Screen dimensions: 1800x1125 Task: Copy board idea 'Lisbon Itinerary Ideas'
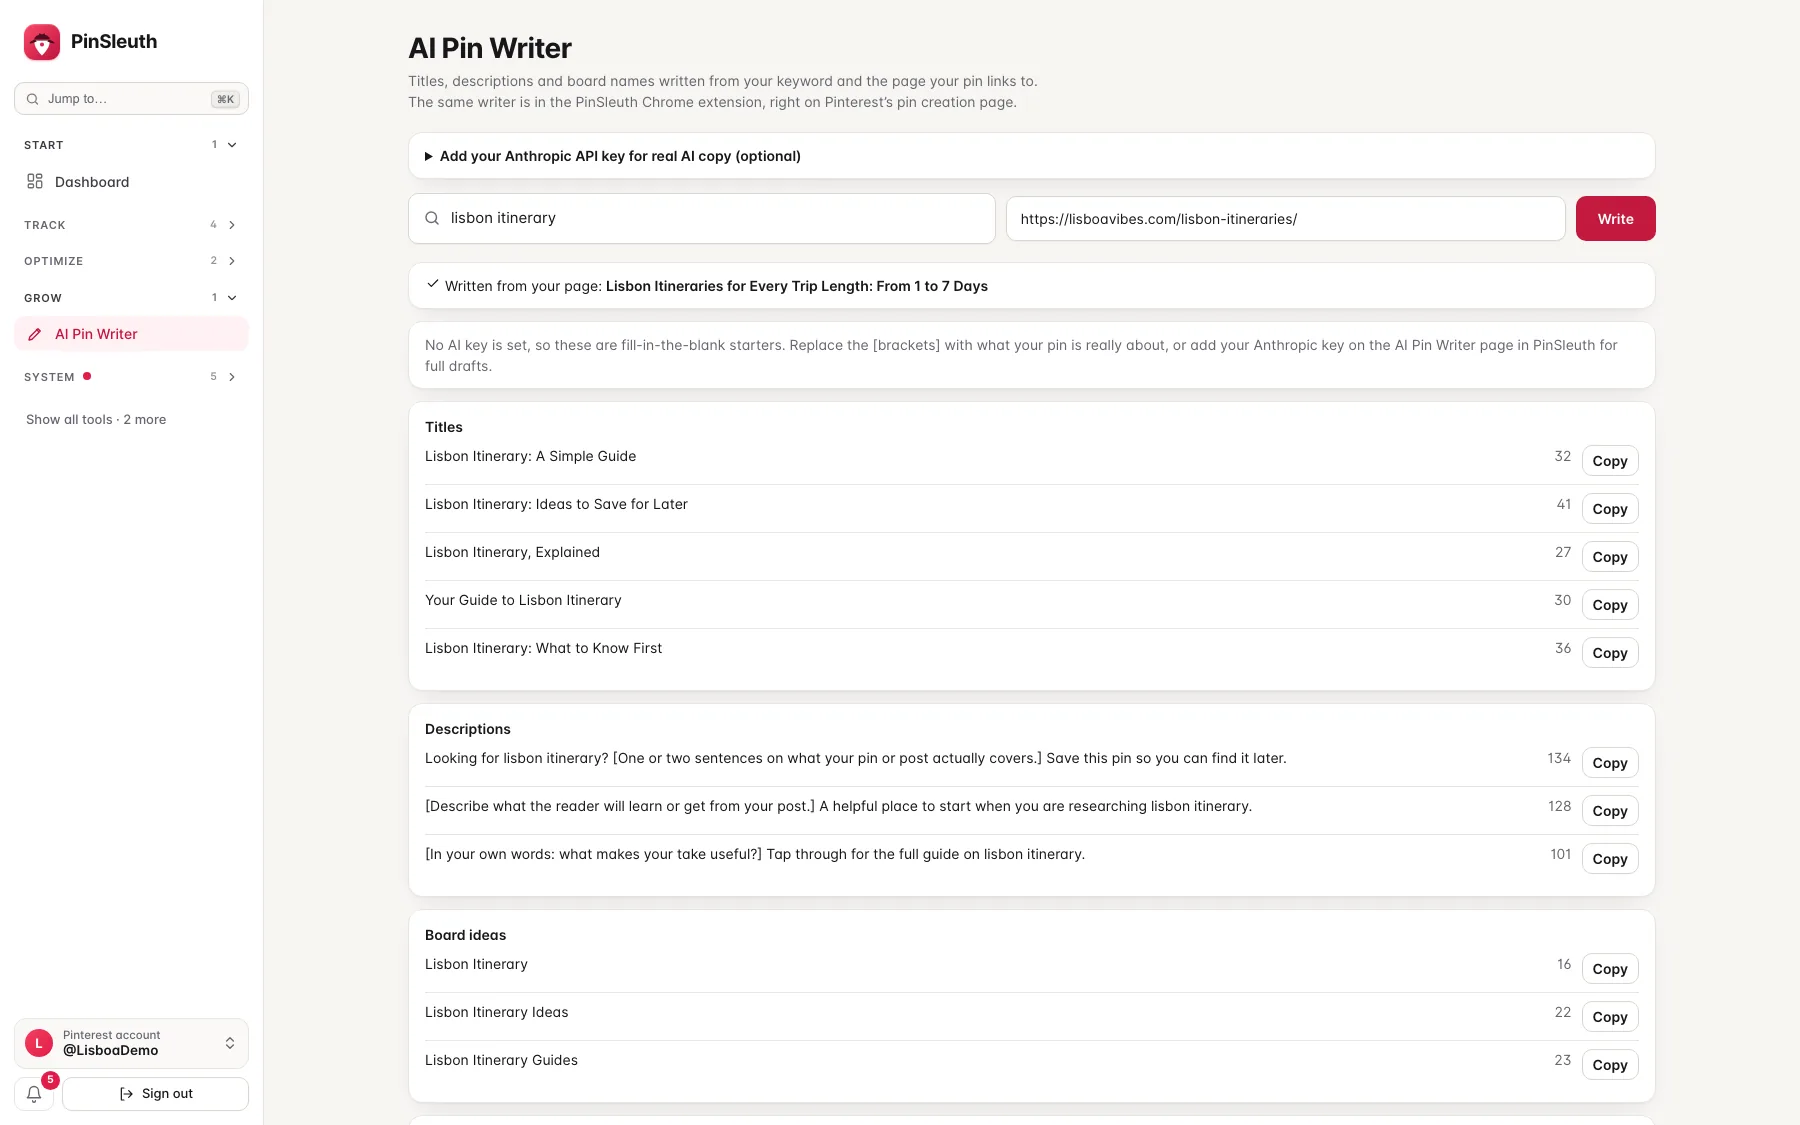coord(1610,1017)
